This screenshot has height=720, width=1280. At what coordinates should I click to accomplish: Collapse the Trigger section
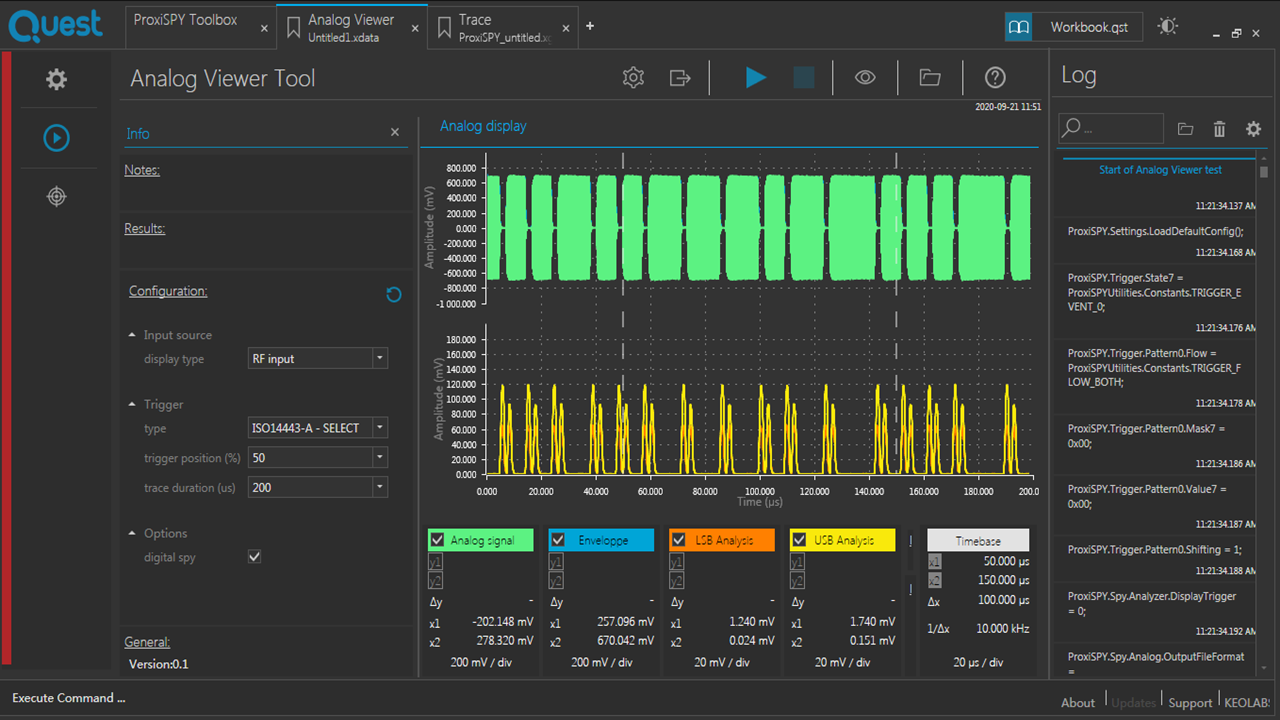point(132,404)
